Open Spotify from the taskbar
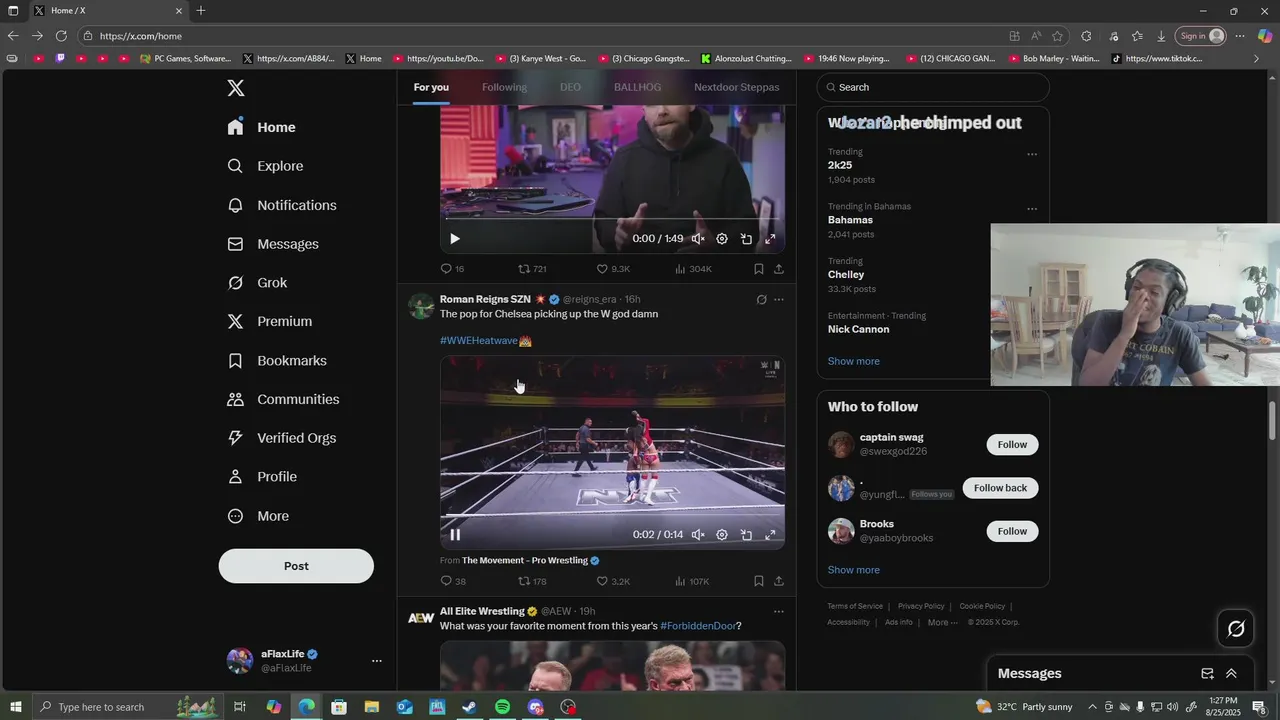Viewport: 1280px width, 720px height. point(503,707)
